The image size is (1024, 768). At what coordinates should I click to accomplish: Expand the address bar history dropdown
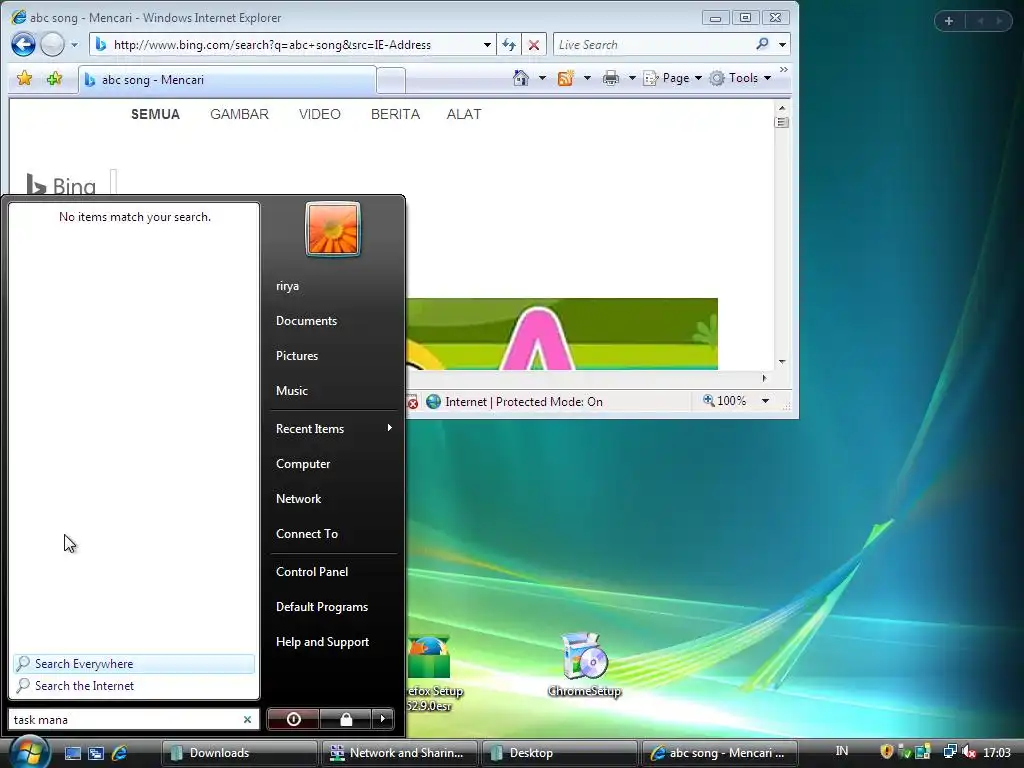(x=487, y=44)
